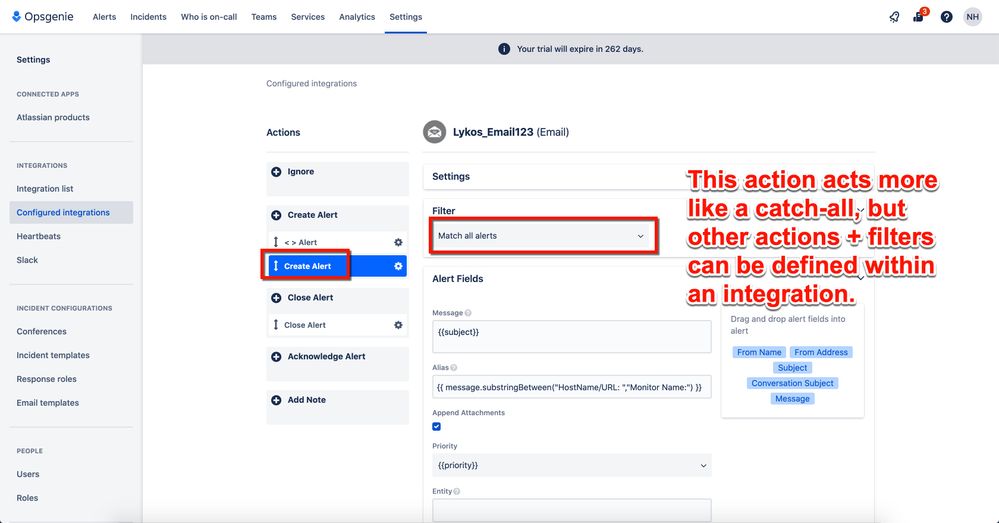Open Conferences in sidebar
The height and width of the screenshot is (523, 999).
point(41,331)
